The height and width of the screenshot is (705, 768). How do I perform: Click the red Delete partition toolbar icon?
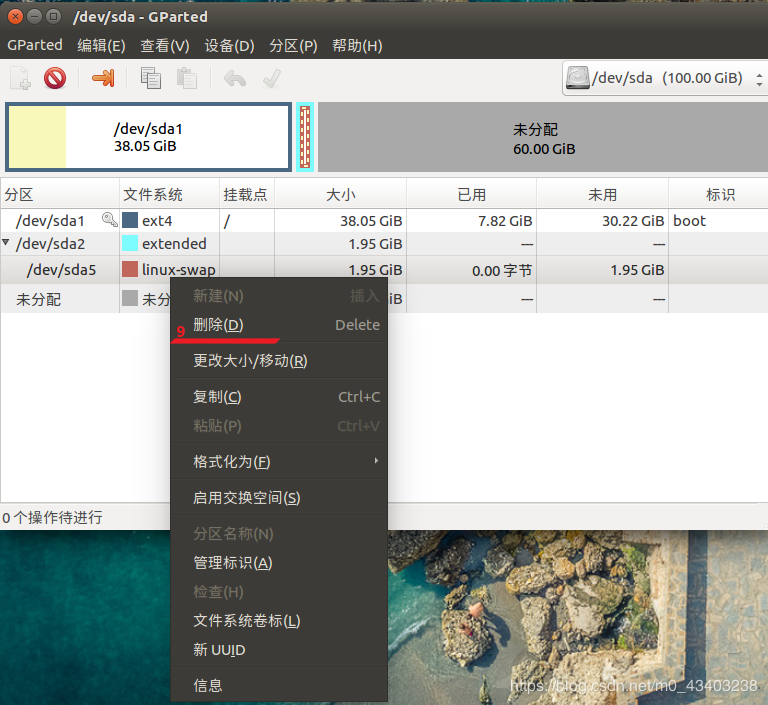click(x=55, y=78)
